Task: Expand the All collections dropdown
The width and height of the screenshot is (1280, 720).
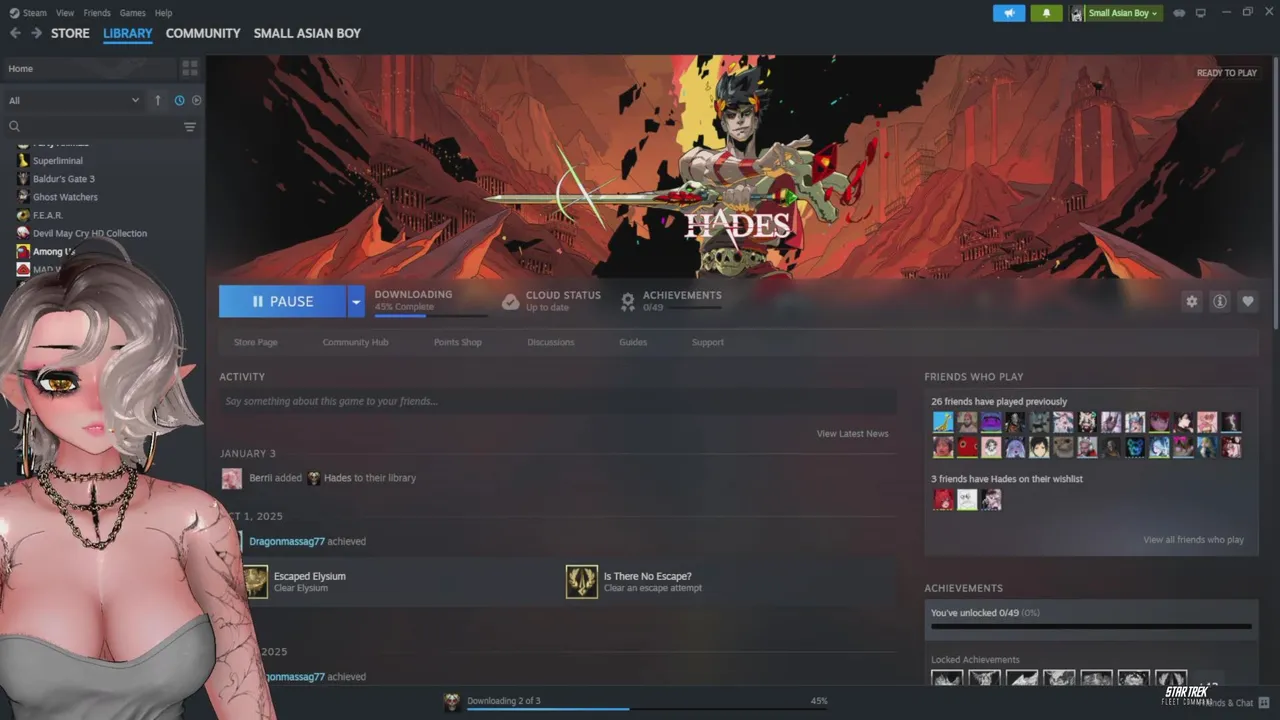Action: pyautogui.click(x=75, y=100)
